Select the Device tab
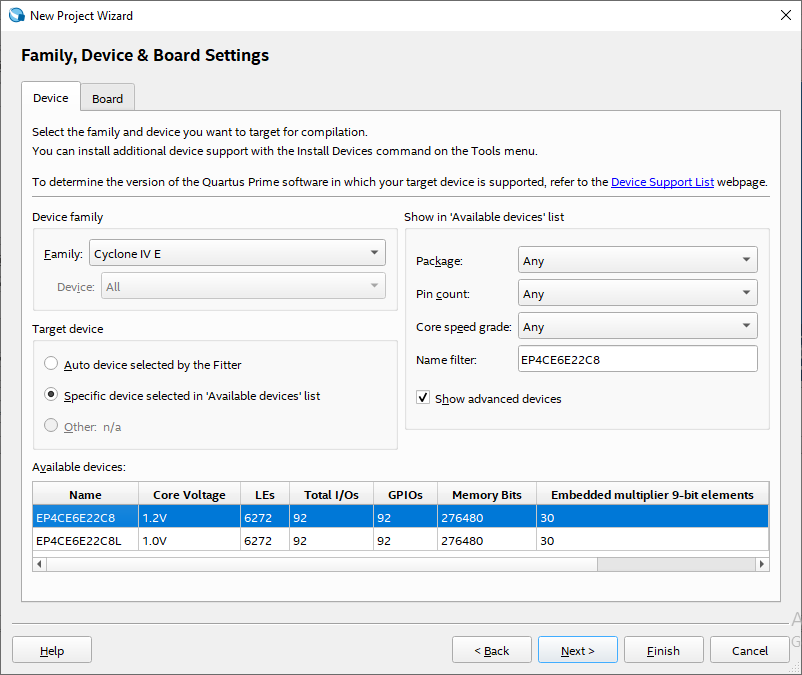 [51, 98]
